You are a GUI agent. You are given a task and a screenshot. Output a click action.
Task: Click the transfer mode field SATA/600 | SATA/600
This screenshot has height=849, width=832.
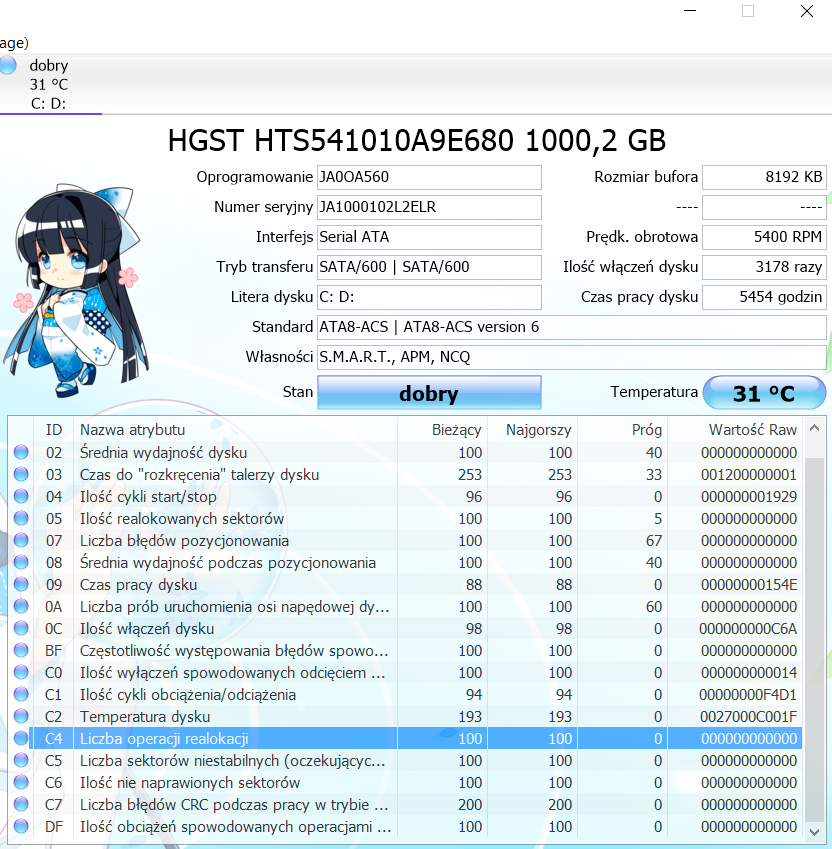pyautogui.click(x=429, y=267)
